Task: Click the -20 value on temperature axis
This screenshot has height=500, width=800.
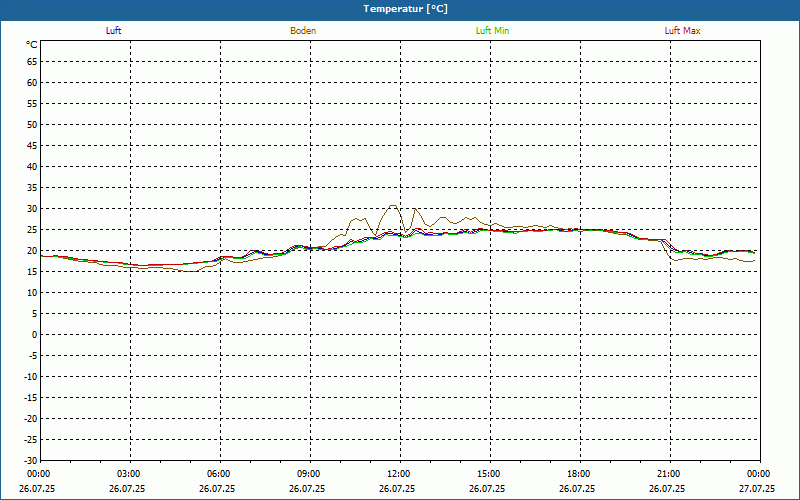Action: 30,419
